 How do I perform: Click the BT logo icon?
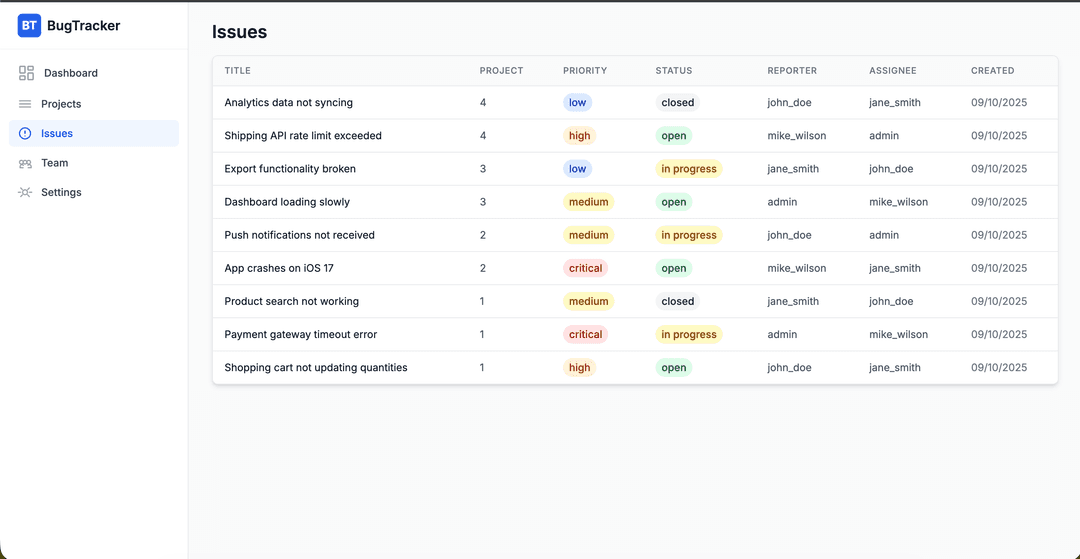29,26
